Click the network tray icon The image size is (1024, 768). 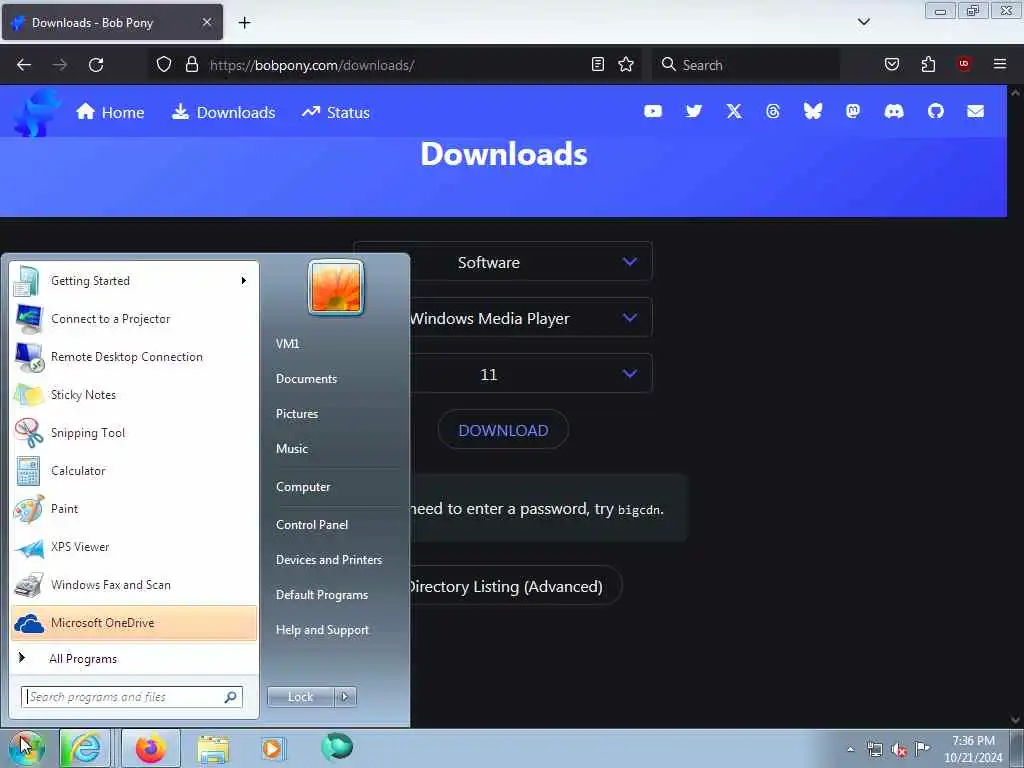coord(874,749)
